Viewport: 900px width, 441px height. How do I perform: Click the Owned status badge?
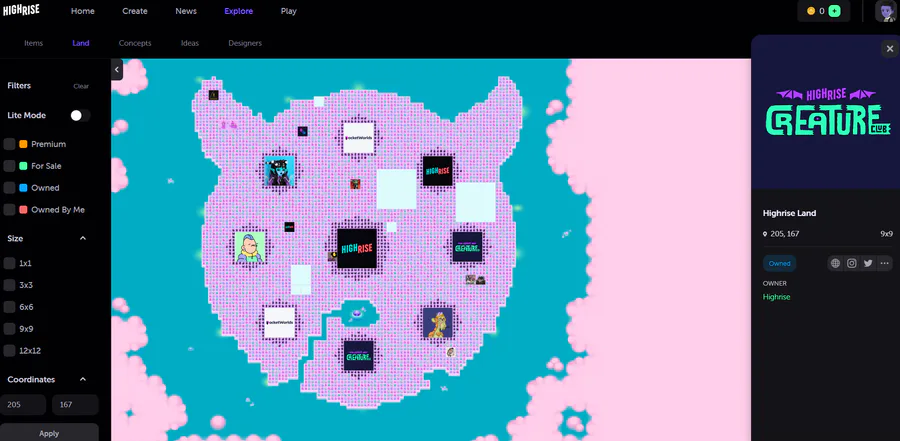pos(779,264)
